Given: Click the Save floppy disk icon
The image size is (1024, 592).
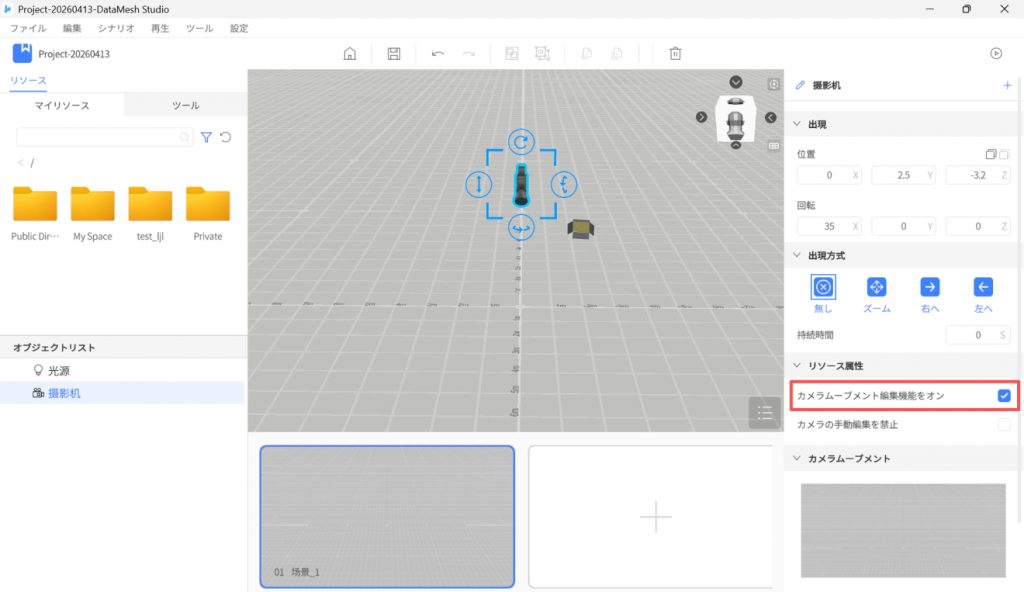Looking at the screenshot, I should (x=394, y=54).
